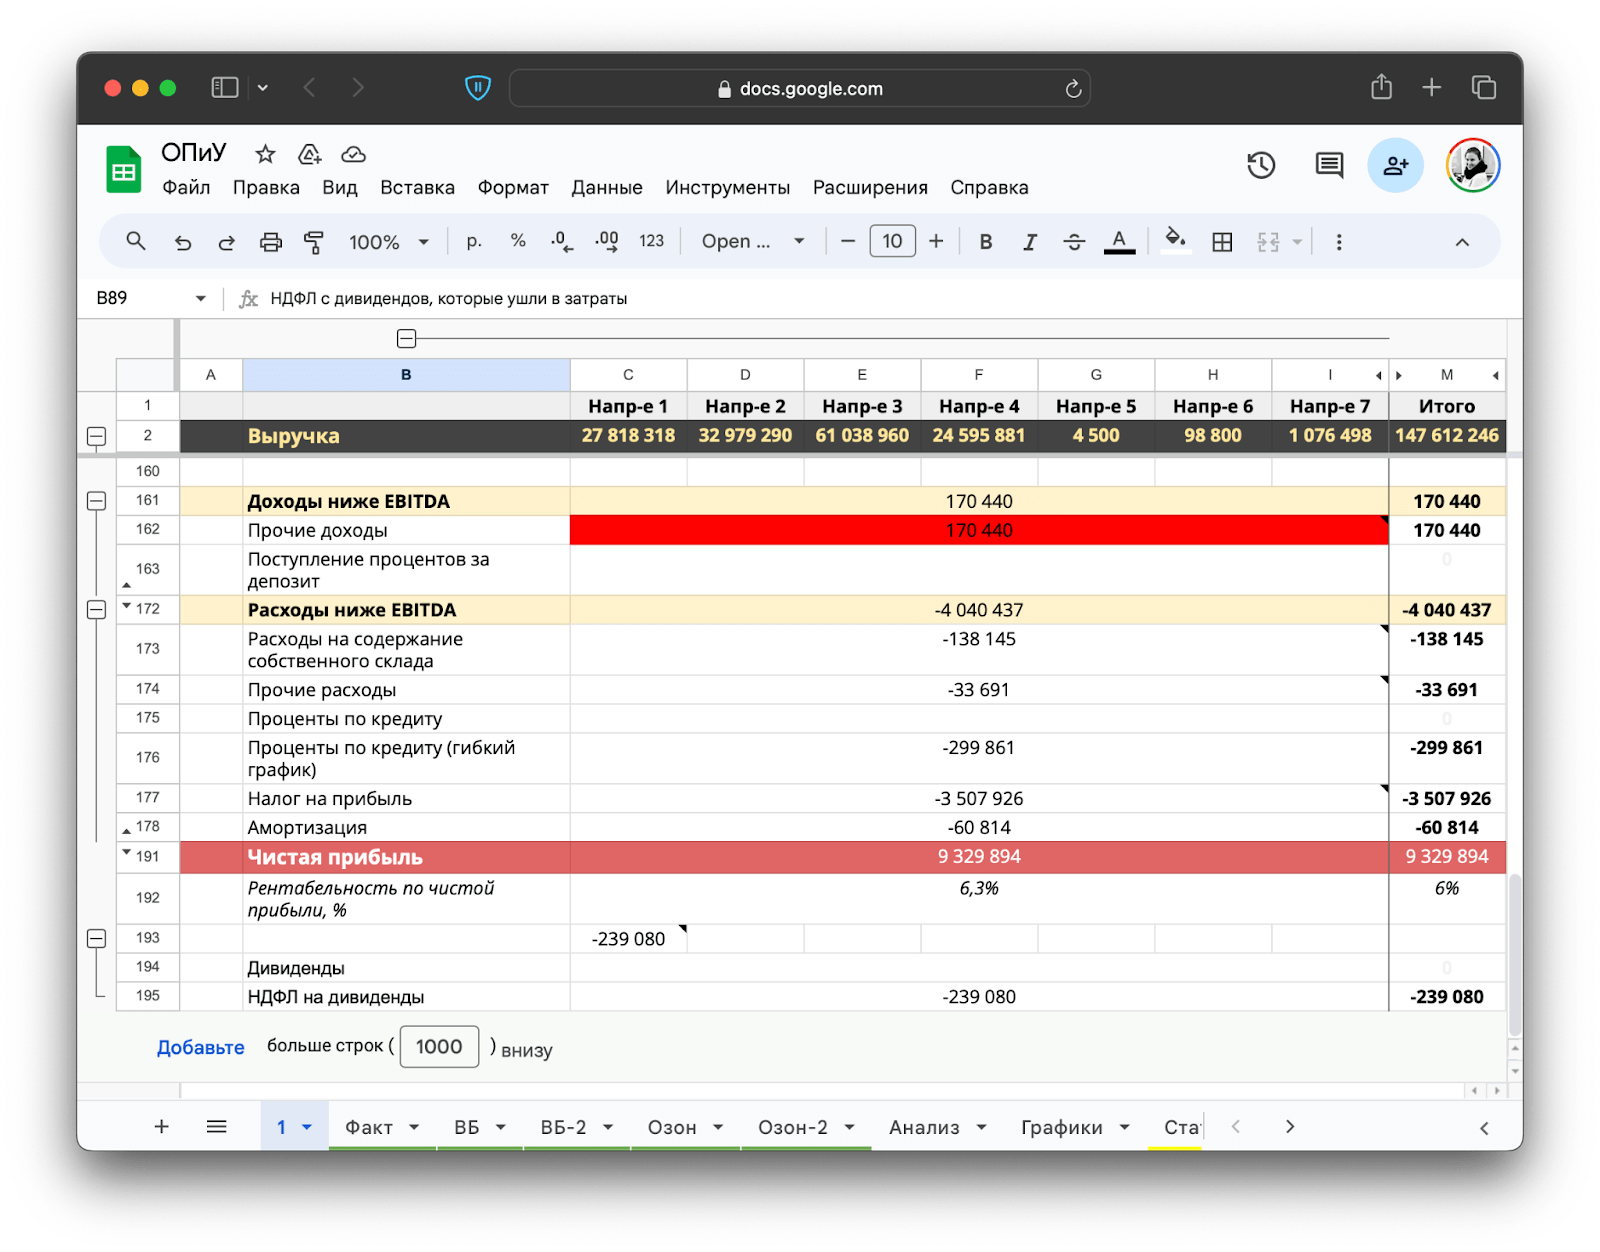This screenshot has width=1600, height=1252.
Task: Toggle italic formatting
Action: [x=1029, y=242]
